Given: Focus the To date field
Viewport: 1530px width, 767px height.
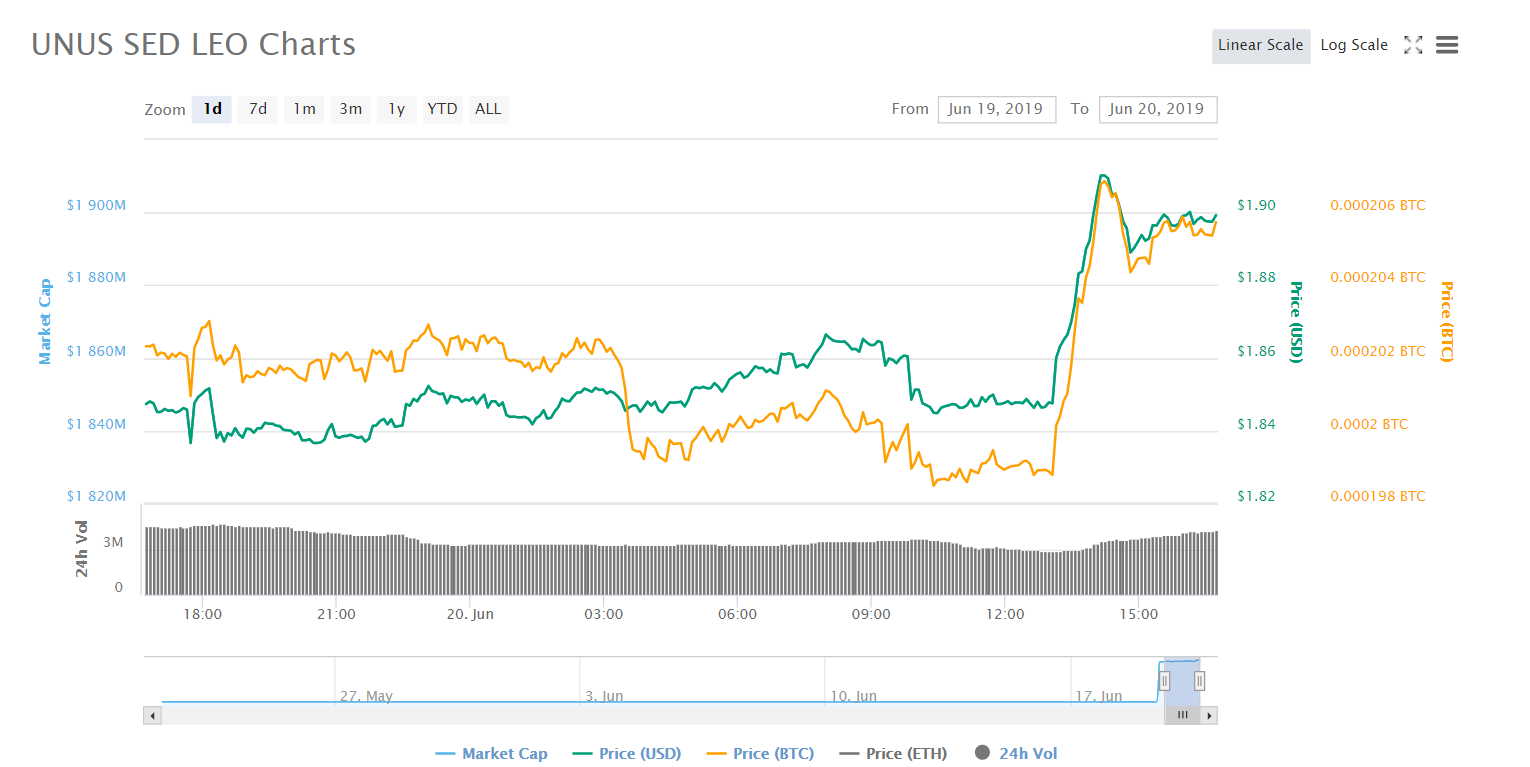Looking at the screenshot, I should tap(1158, 109).
